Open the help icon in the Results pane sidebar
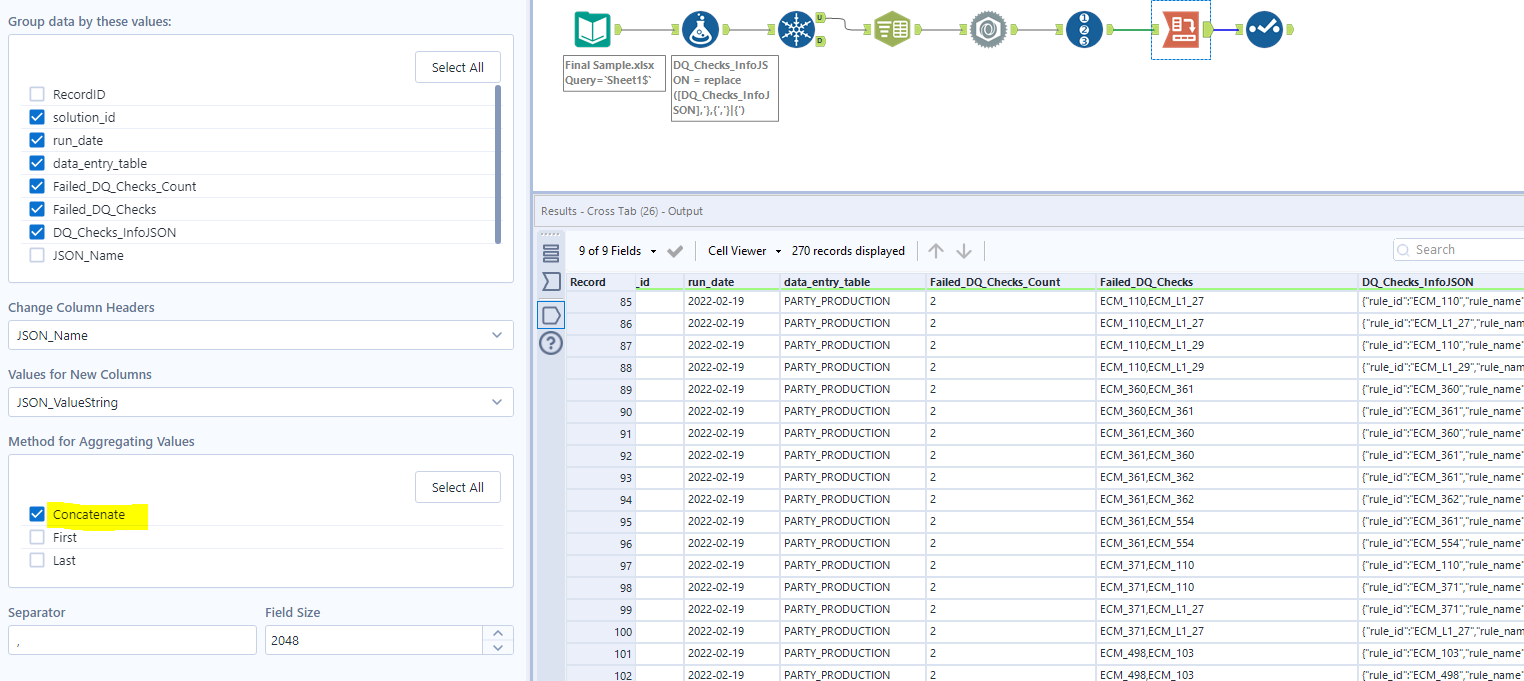 [x=551, y=343]
